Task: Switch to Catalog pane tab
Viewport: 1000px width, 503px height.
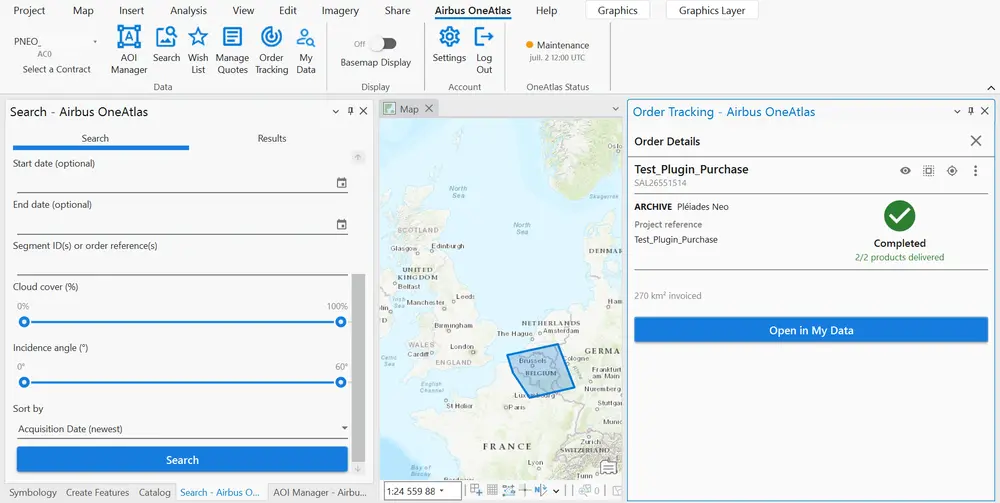Action: (x=154, y=492)
